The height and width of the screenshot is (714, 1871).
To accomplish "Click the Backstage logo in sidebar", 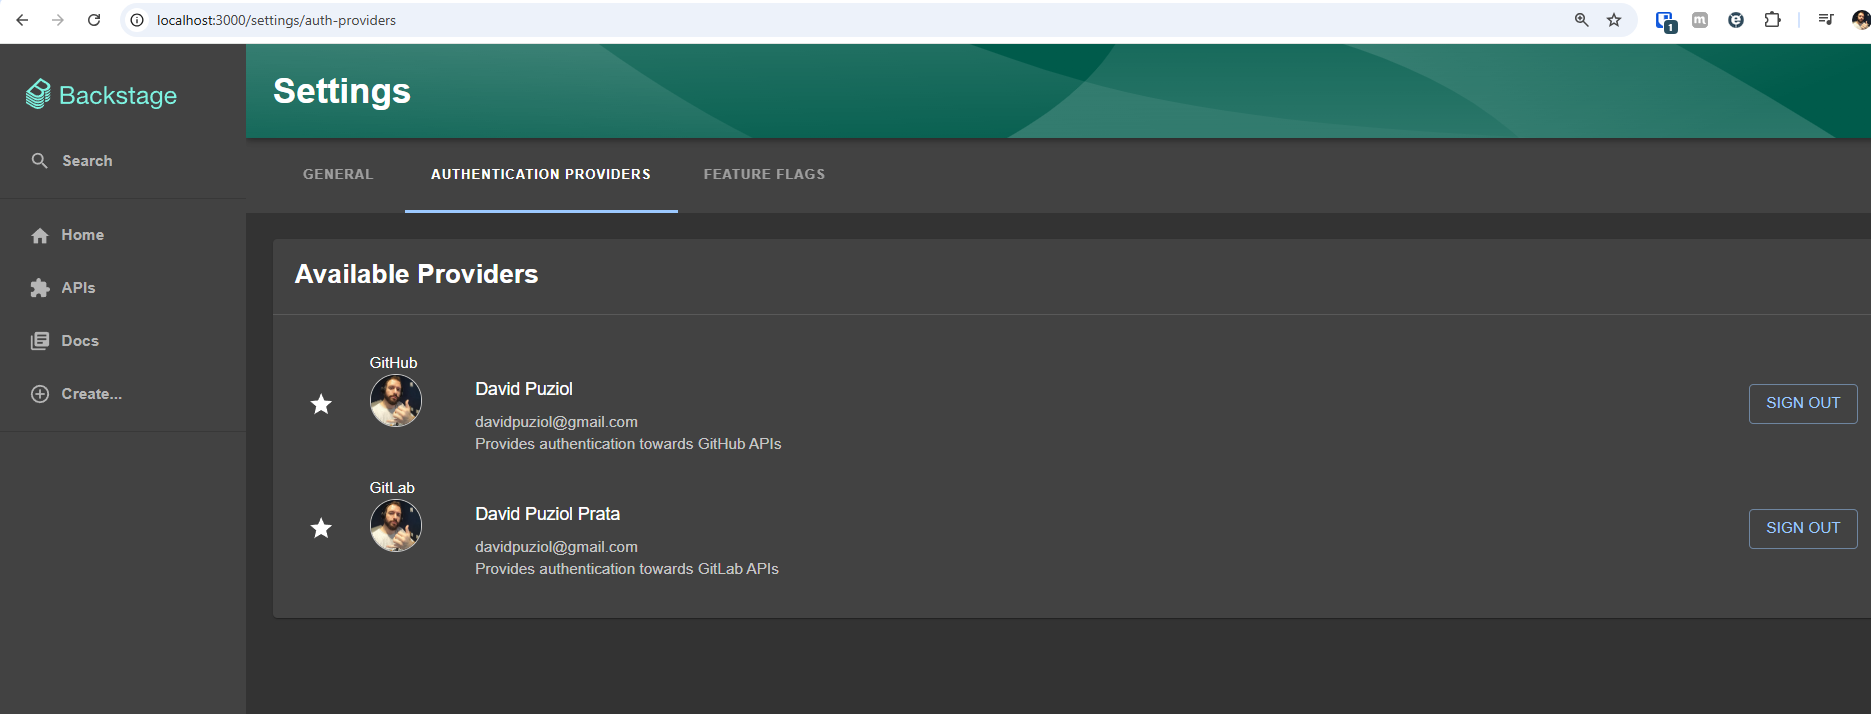I will point(101,95).
